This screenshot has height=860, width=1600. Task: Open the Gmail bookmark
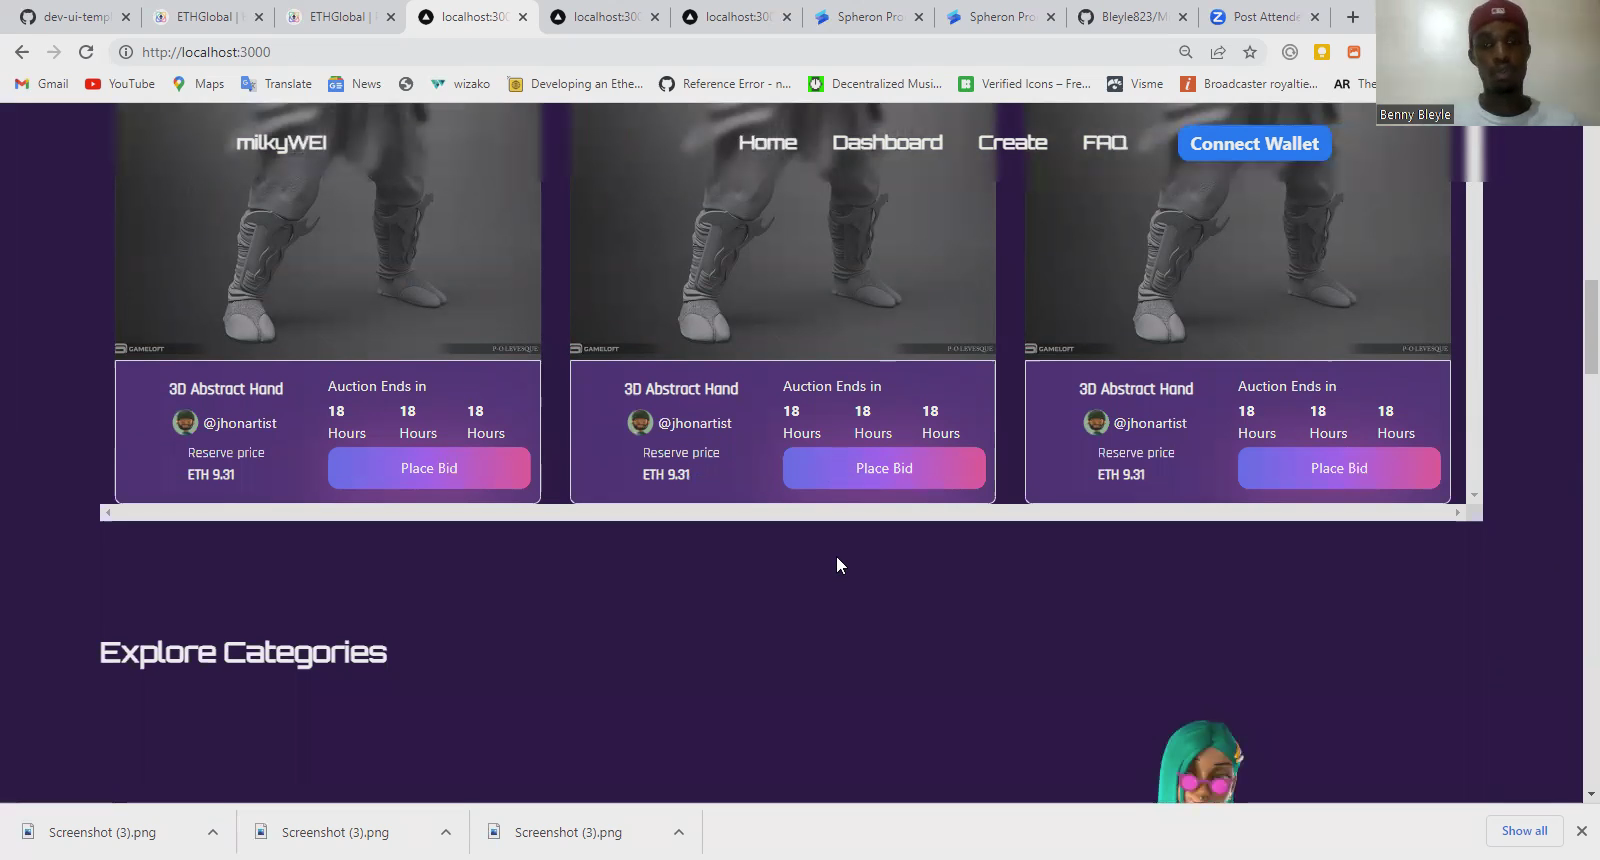click(41, 84)
